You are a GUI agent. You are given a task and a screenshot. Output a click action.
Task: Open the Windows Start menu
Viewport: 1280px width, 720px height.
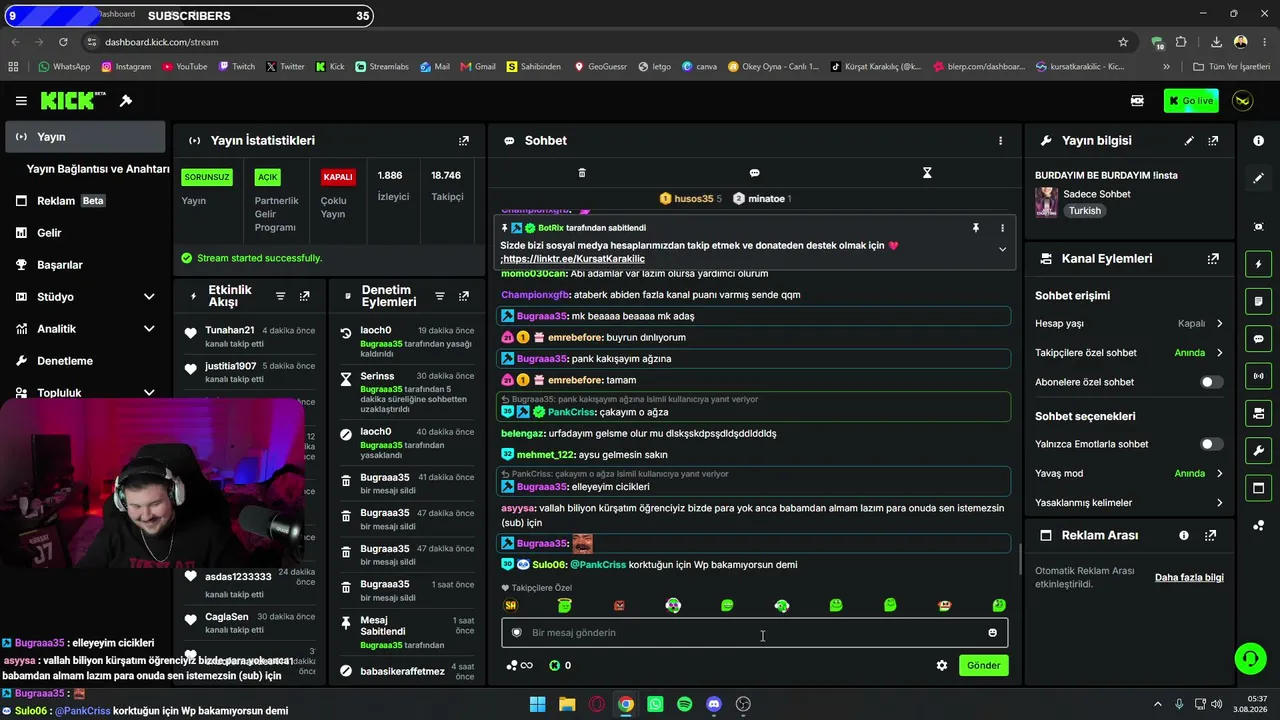(x=537, y=704)
